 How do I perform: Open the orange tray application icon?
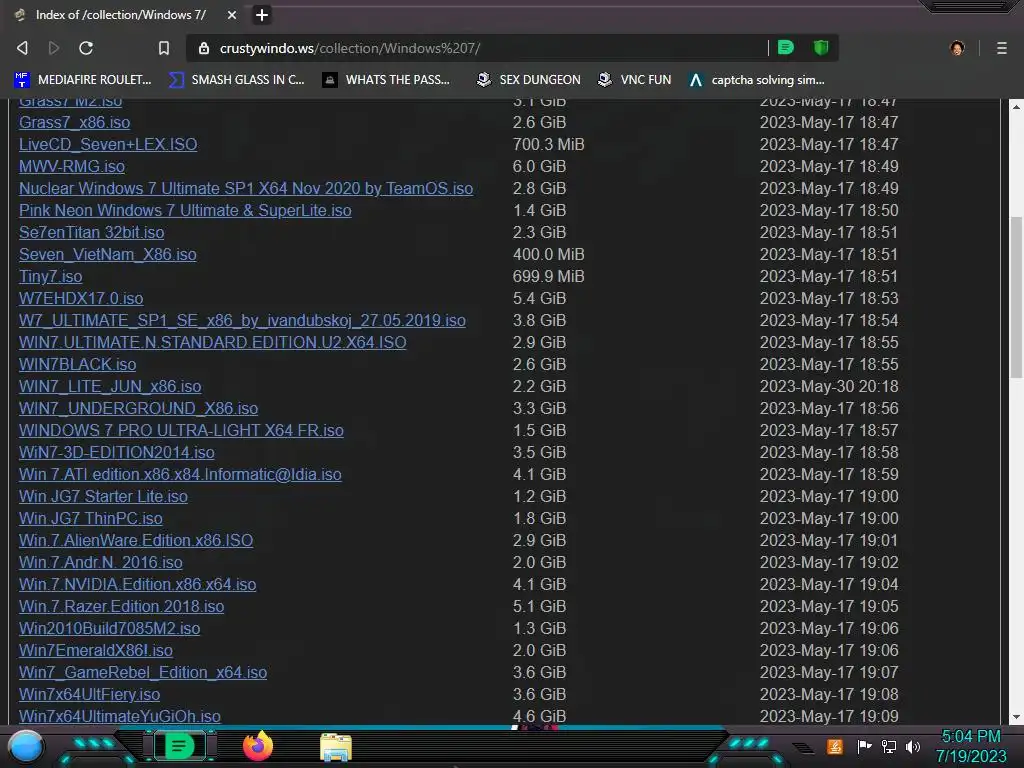835,746
